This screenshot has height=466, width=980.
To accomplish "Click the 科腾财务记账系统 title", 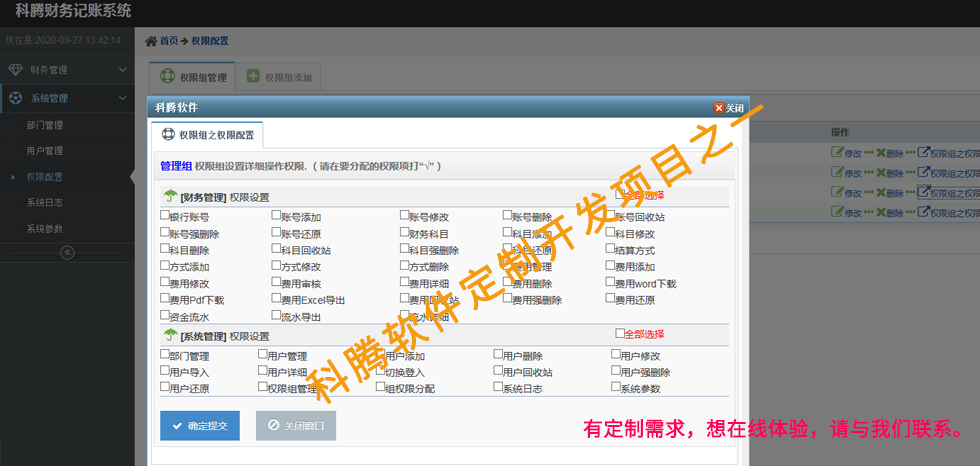I will pos(73,10).
